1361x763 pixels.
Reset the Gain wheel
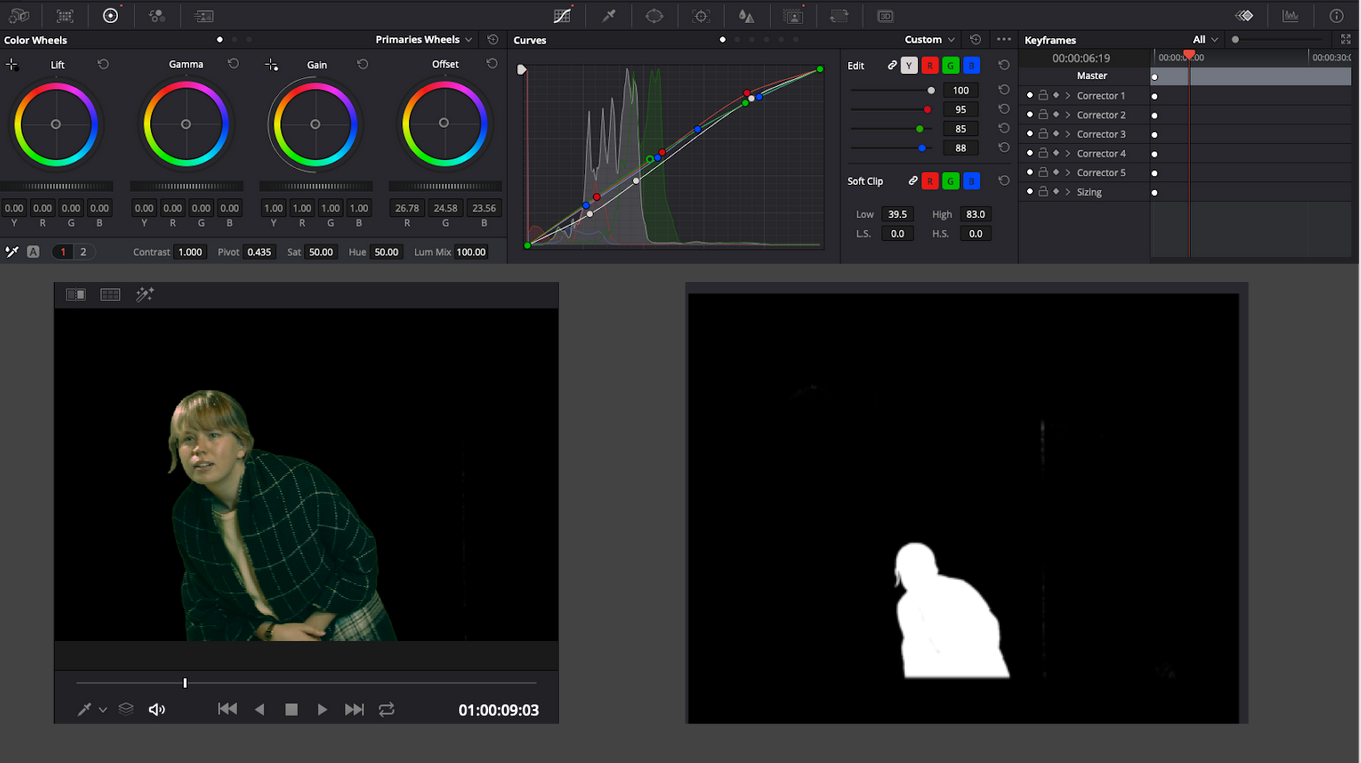tap(363, 64)
